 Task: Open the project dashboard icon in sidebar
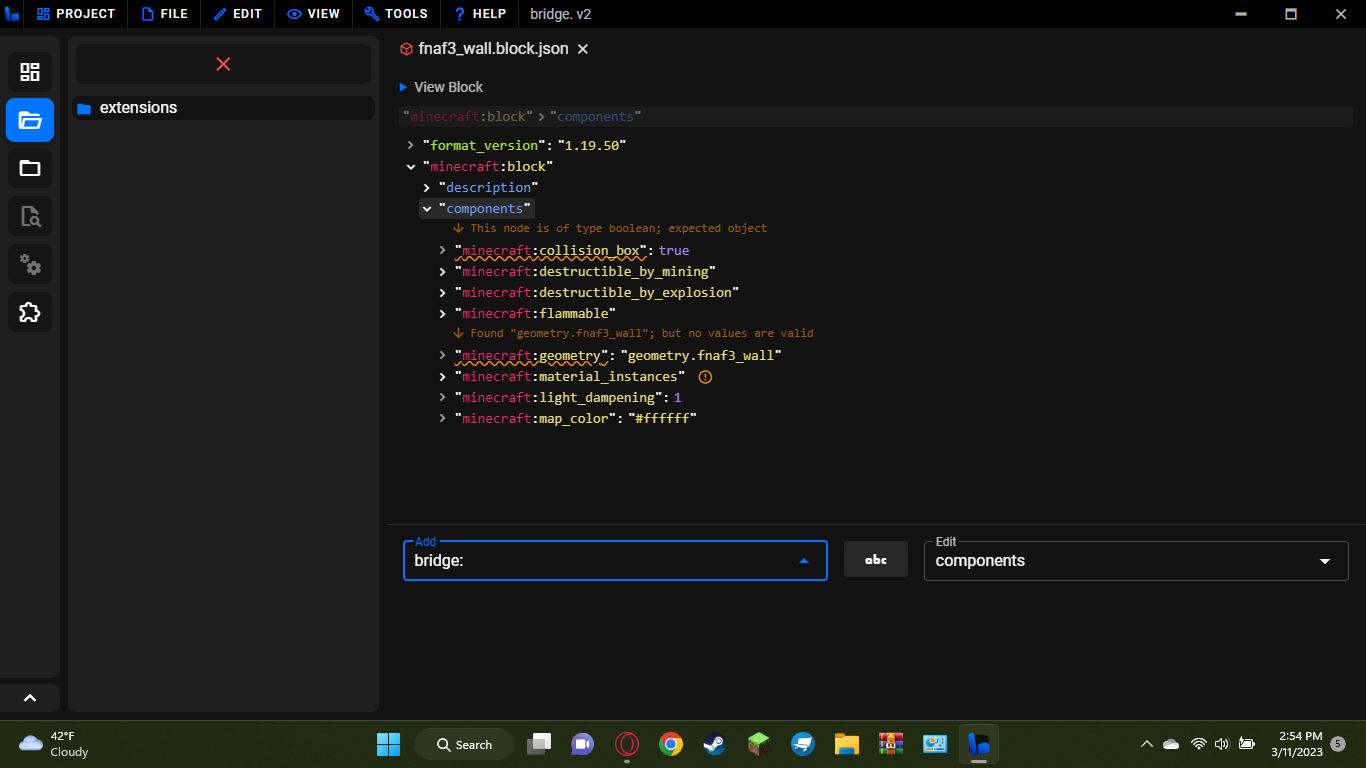coord(30,71)
